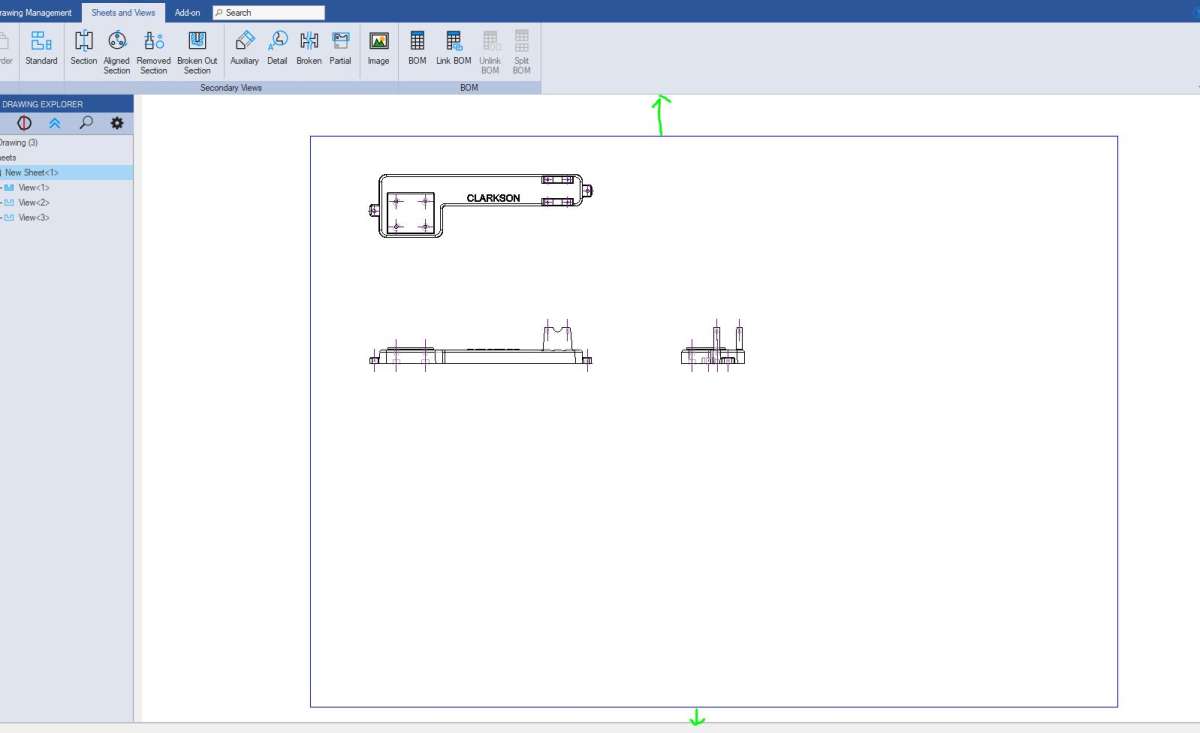1200x733 pixels.
Task: Open Drawing Explorer settings gear
Action: 117,123
